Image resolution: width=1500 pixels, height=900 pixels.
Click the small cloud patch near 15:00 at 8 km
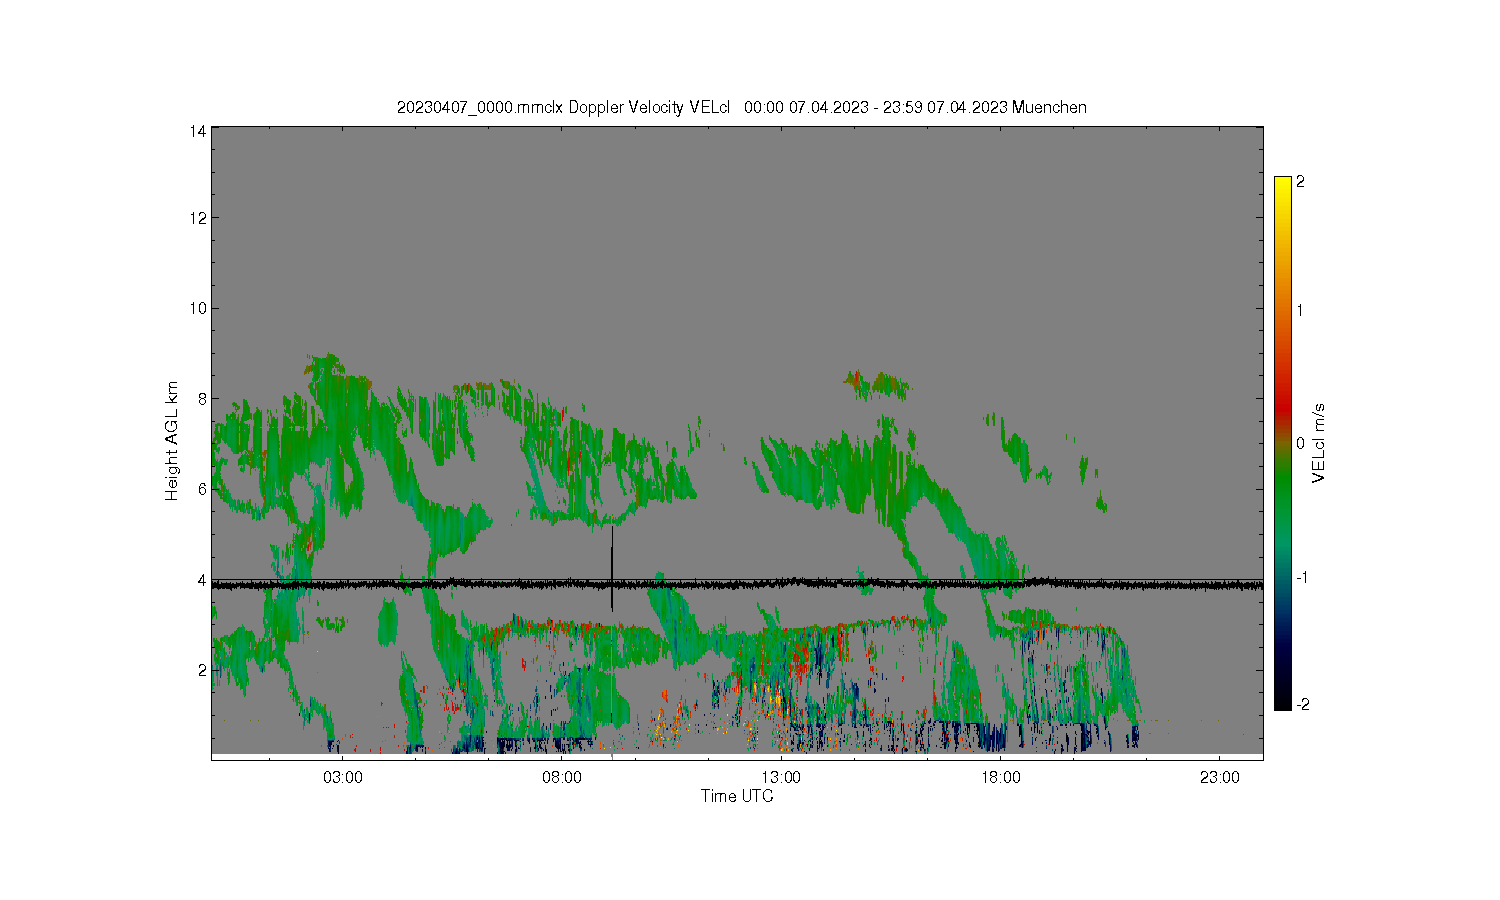(877, 384)
